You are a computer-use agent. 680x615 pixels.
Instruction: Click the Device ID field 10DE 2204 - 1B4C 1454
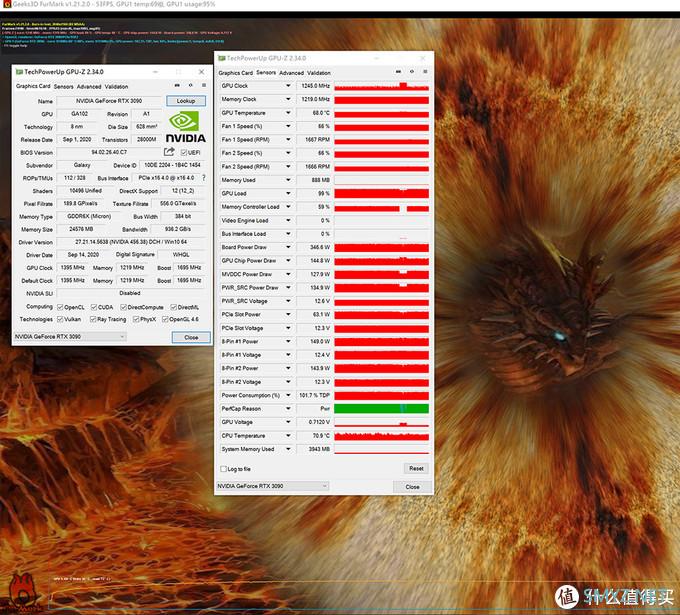coord(172,165)
